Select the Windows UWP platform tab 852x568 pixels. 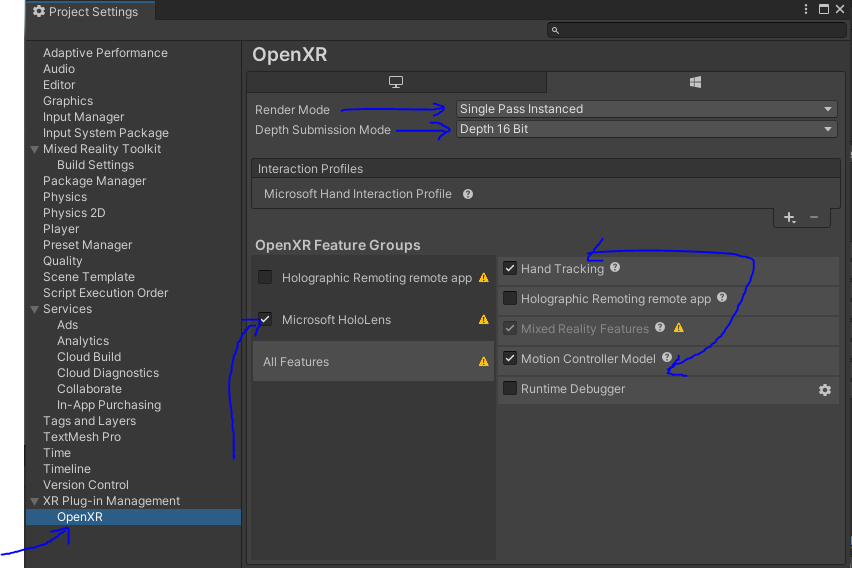[695, 82]
